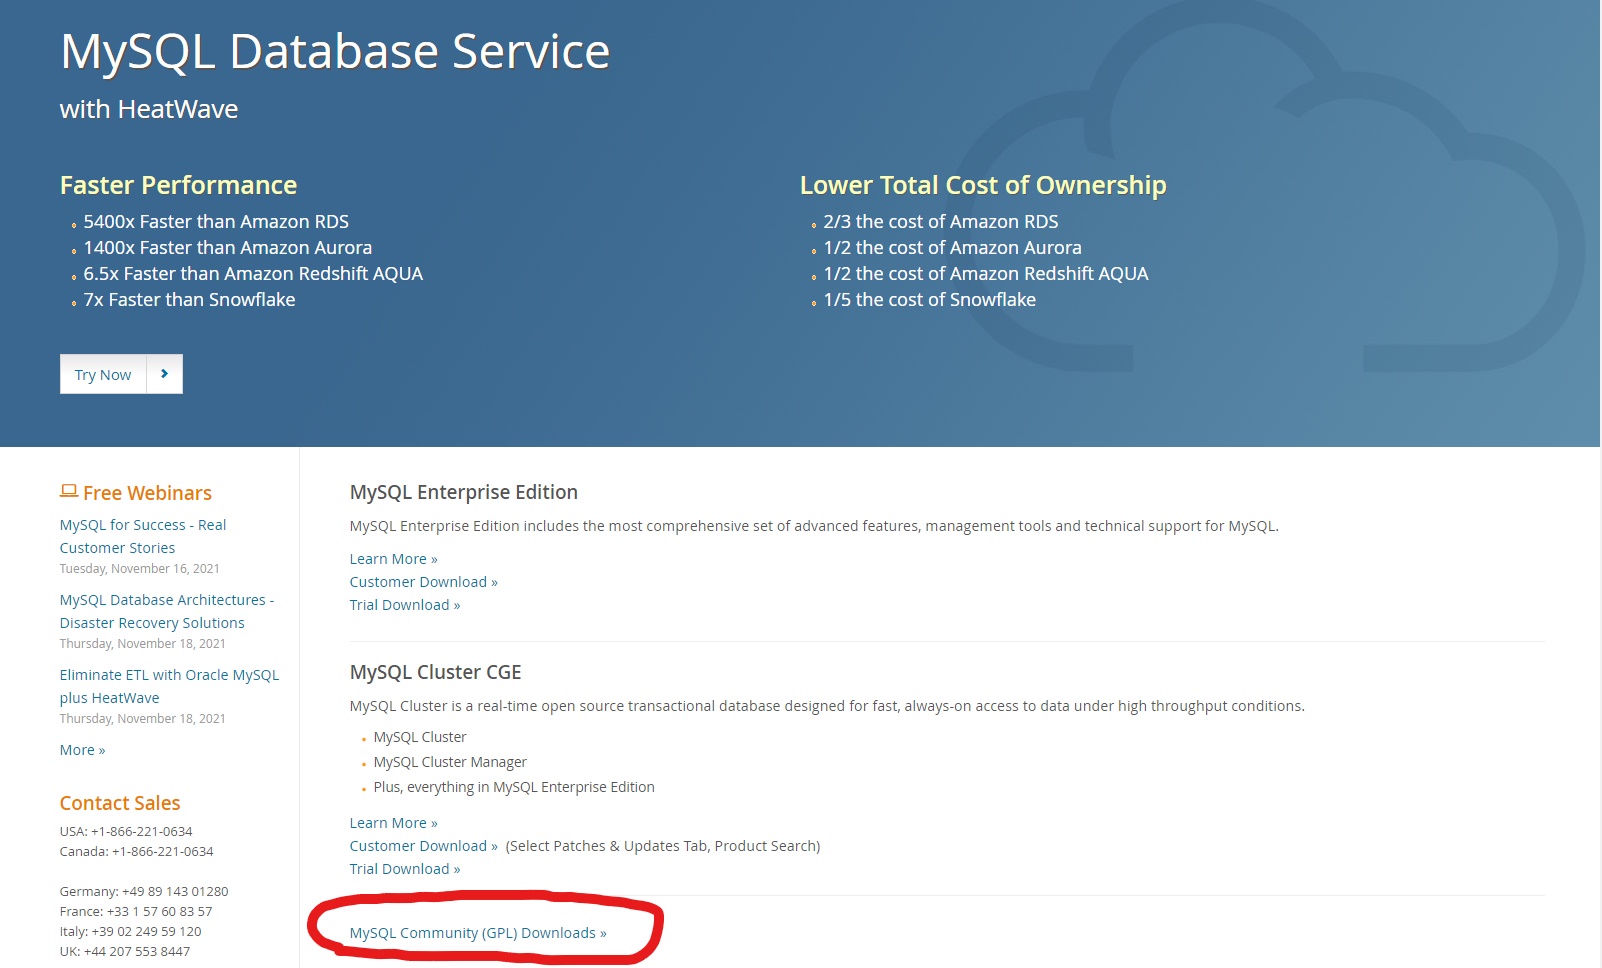Open Eliminate ETL with Oracle MySQL plus HeatWave link
Screen dimensions: 1602x968
(x=169, y=686)
